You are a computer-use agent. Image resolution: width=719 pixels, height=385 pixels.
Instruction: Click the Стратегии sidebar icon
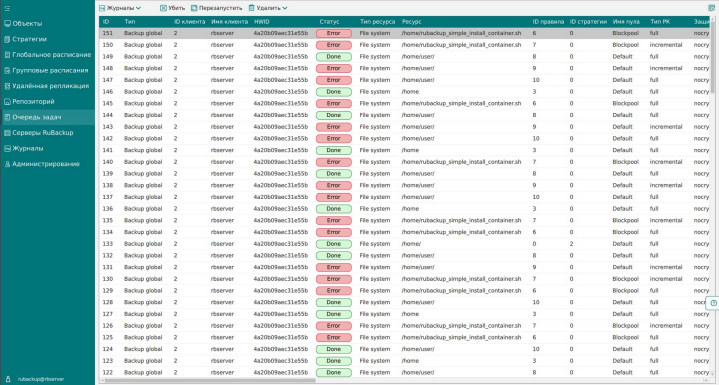(x=7, y=39)
